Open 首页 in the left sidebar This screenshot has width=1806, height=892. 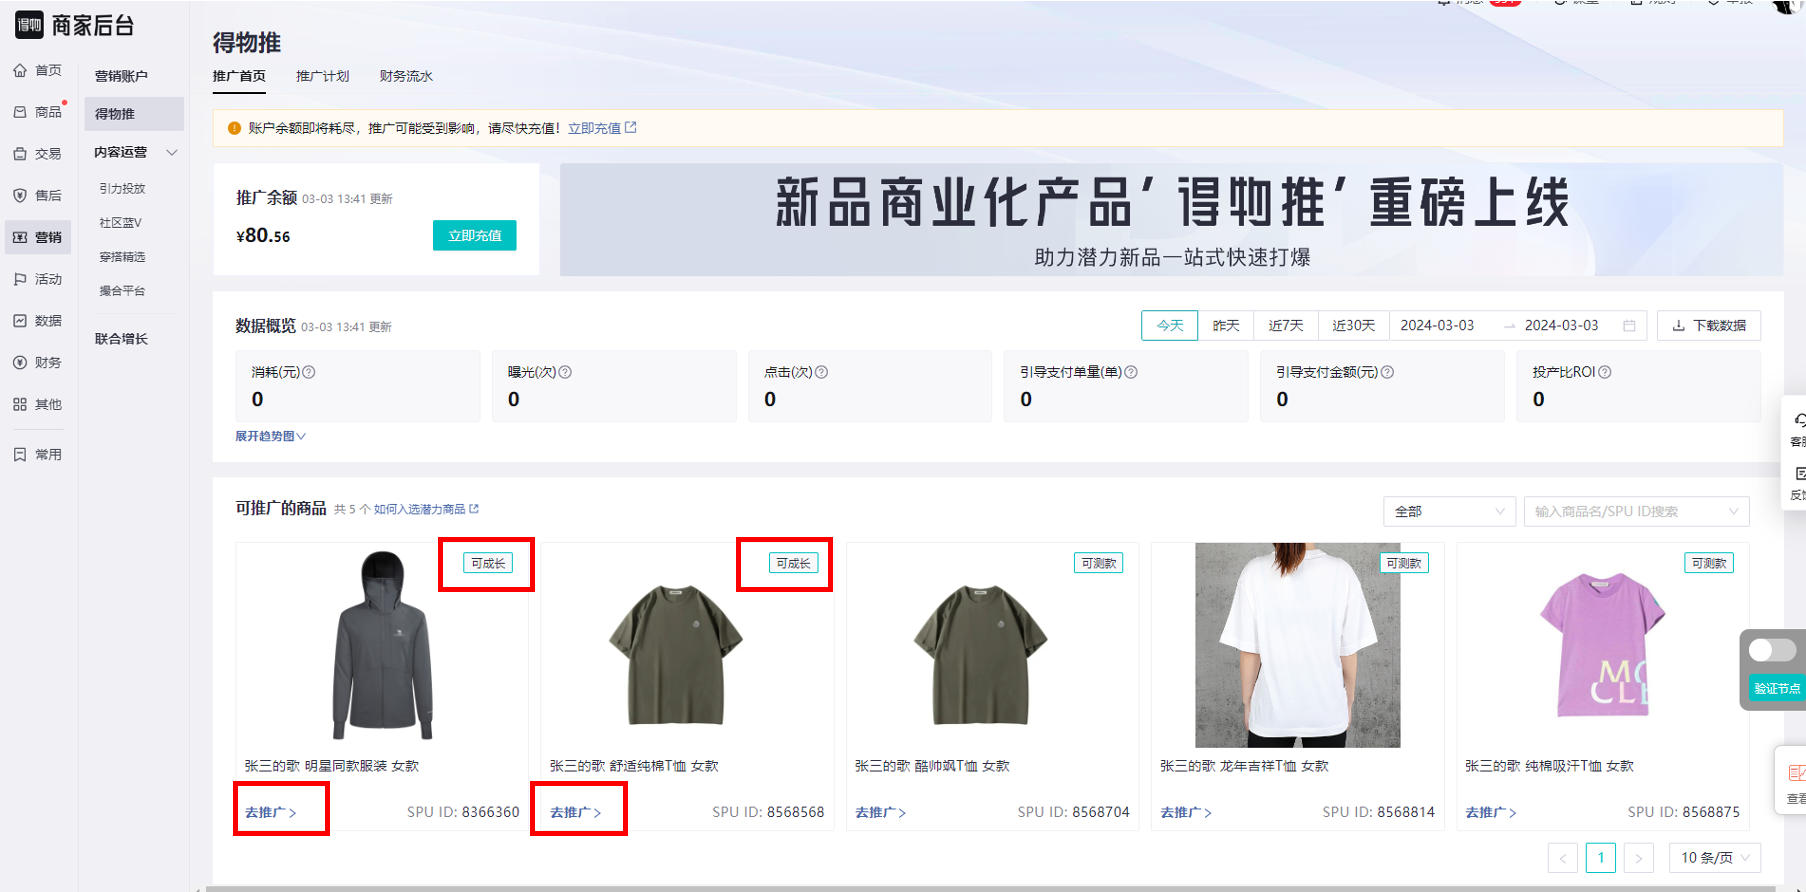pos(38,70)
